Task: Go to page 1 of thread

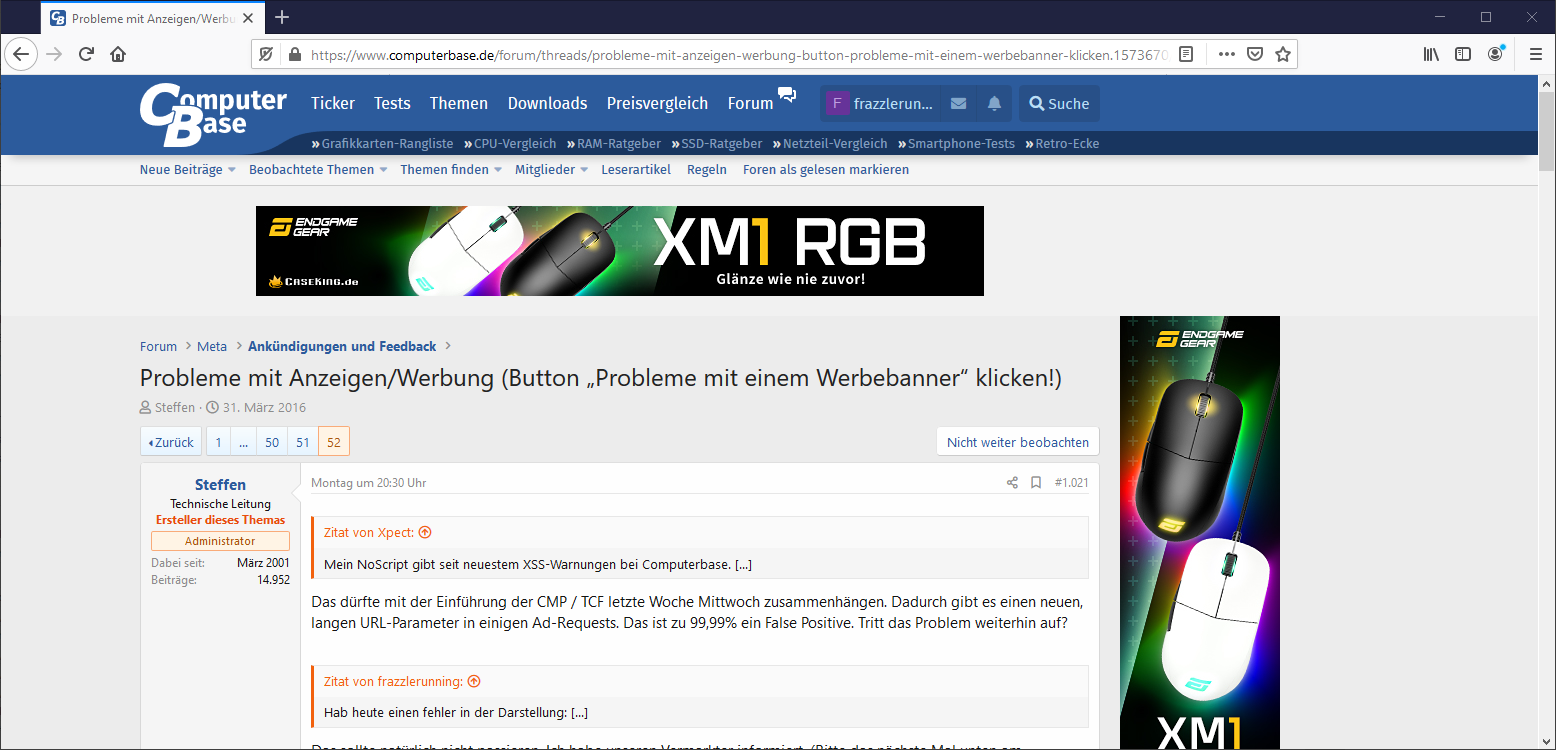Action: coord(218,442)
